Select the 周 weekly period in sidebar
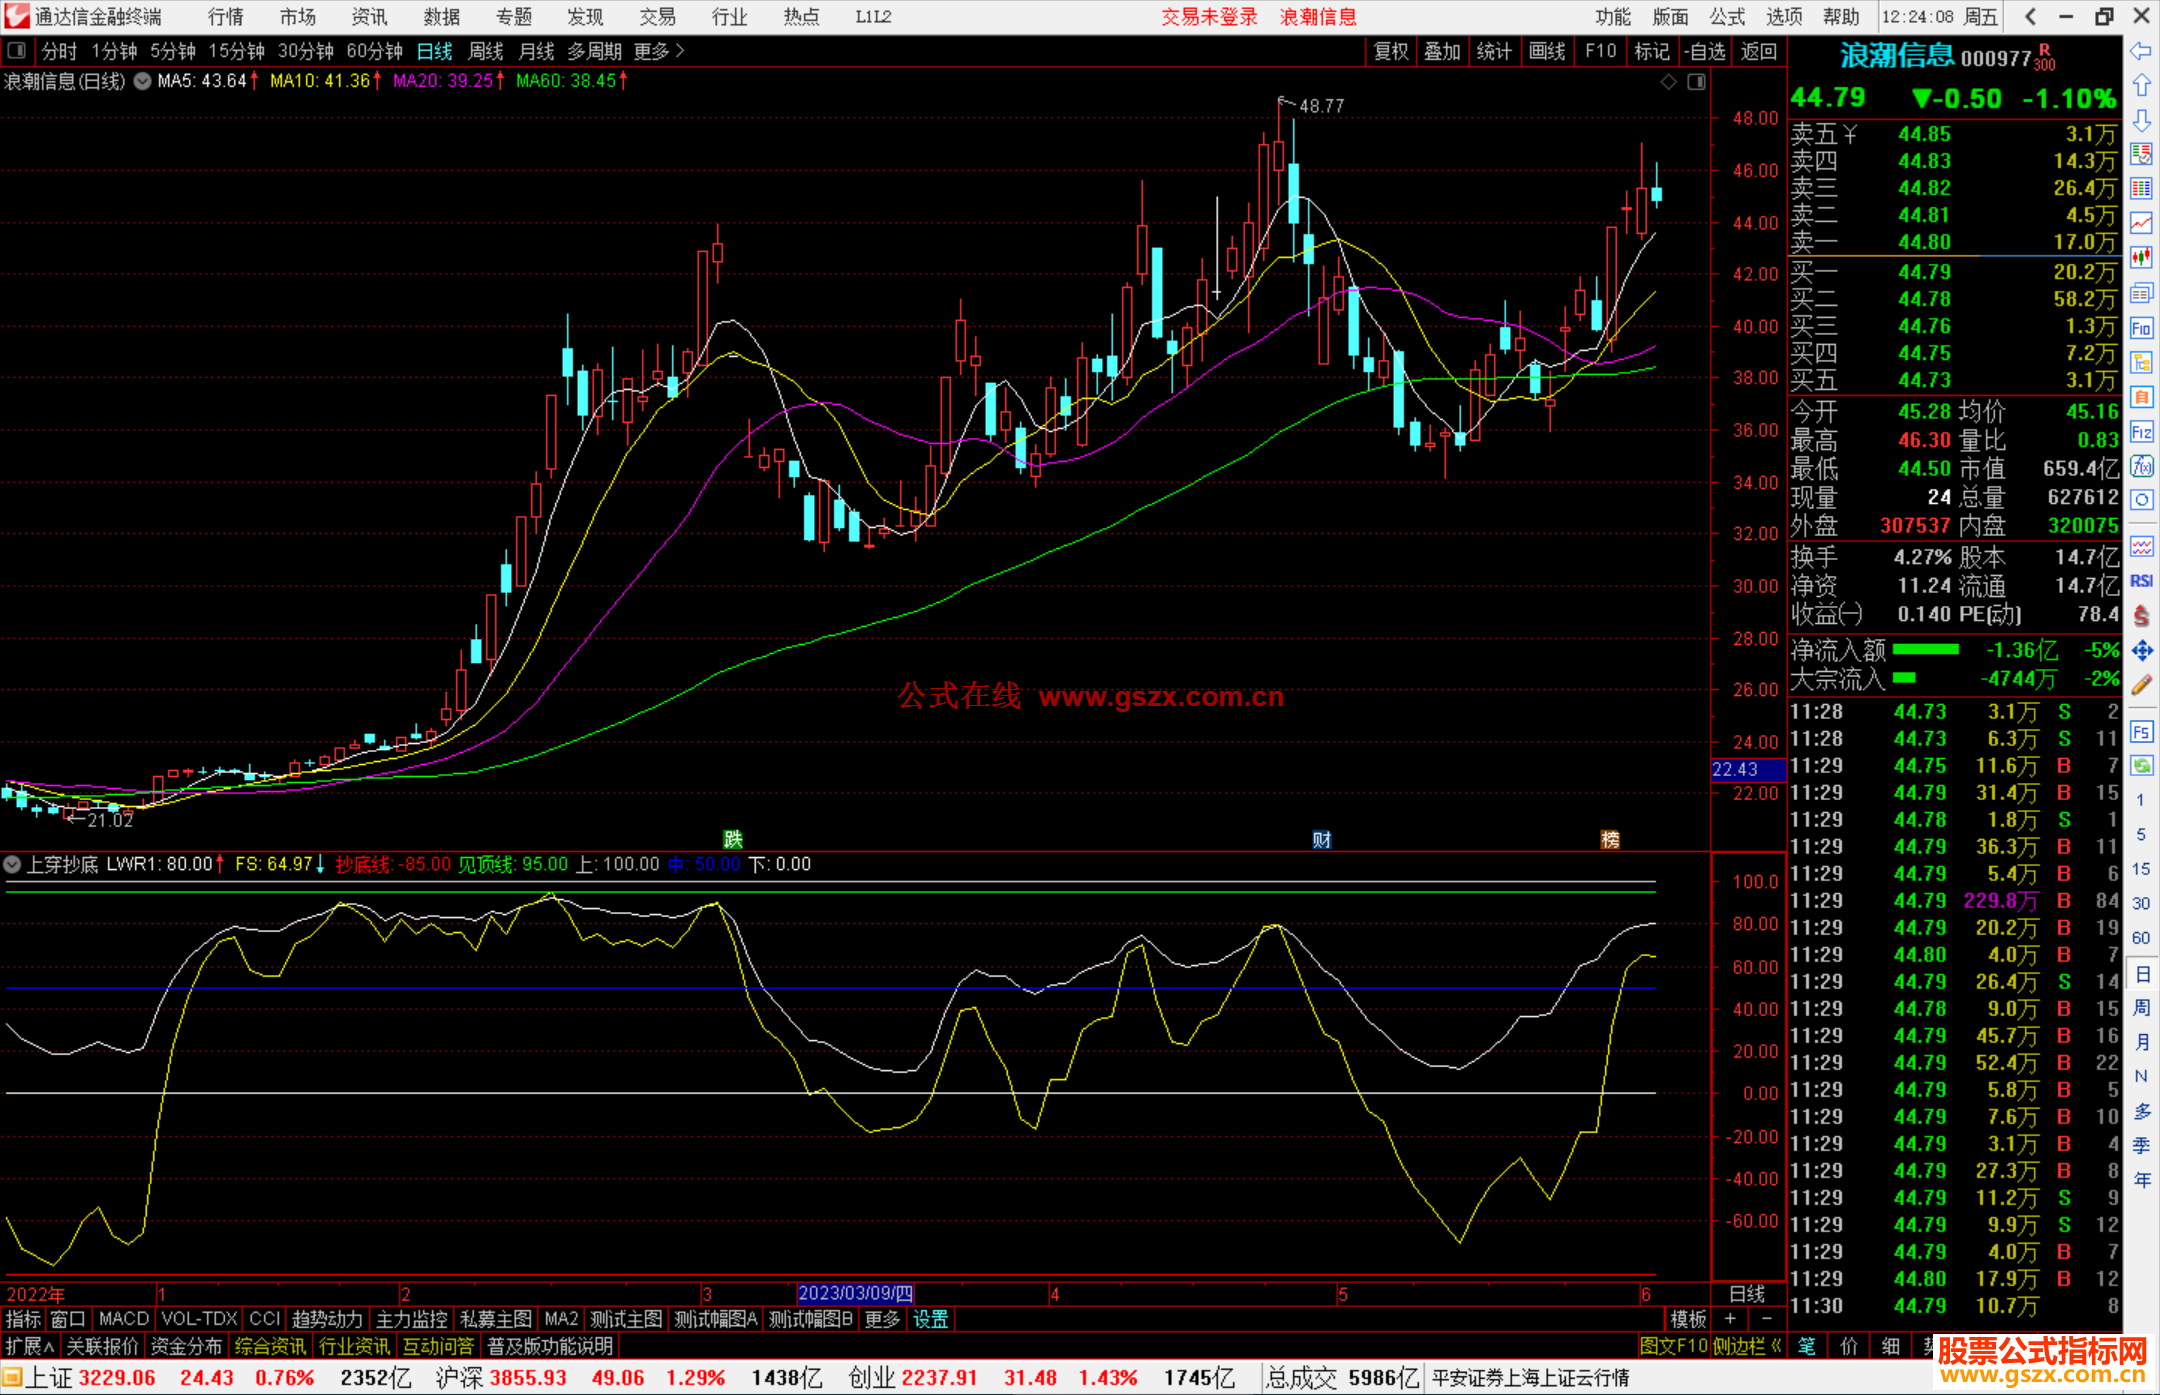The width and height of the screenshot is (2160, 1395). click(2141, 1007)
